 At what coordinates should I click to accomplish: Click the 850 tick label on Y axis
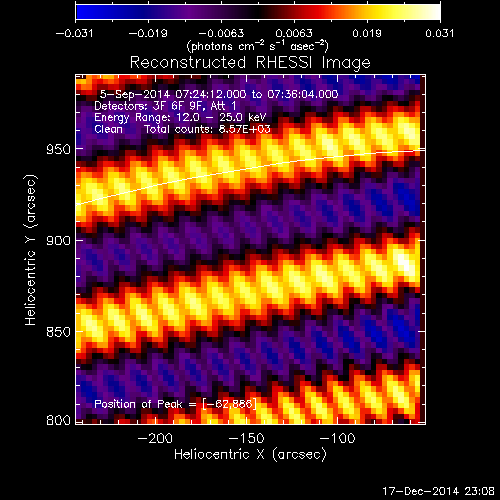coord(59,332)
